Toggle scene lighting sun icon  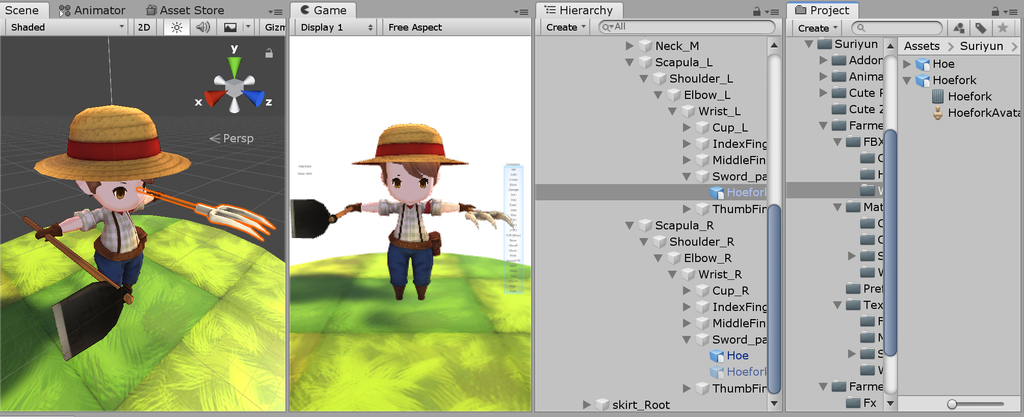(177, 27)
